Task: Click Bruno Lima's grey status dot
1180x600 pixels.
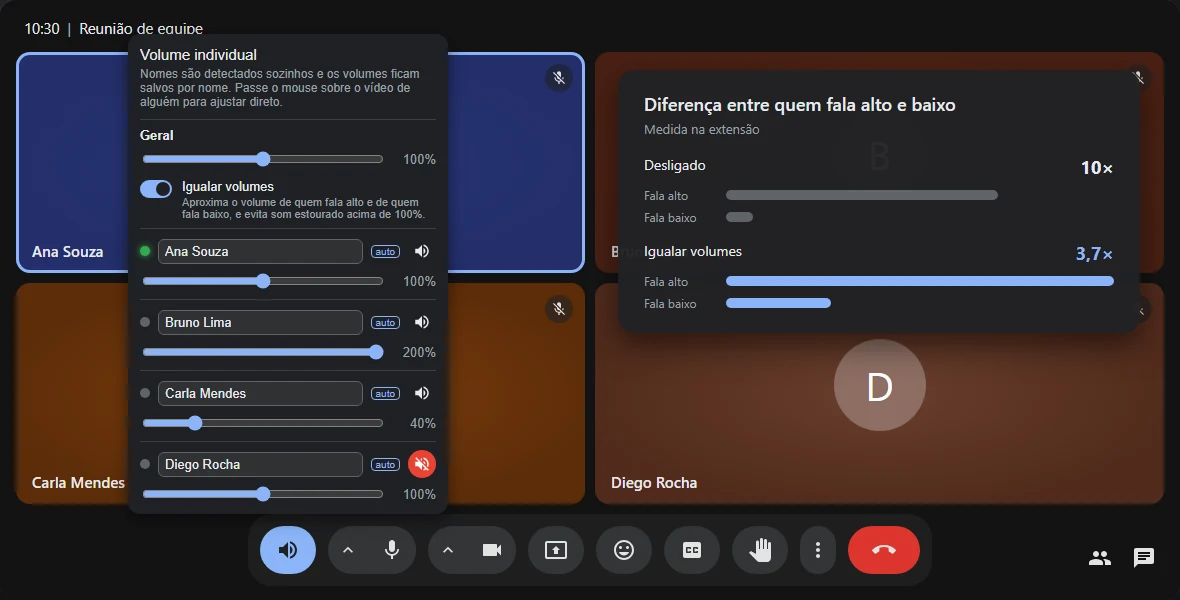Action: (x=145, y=322)
